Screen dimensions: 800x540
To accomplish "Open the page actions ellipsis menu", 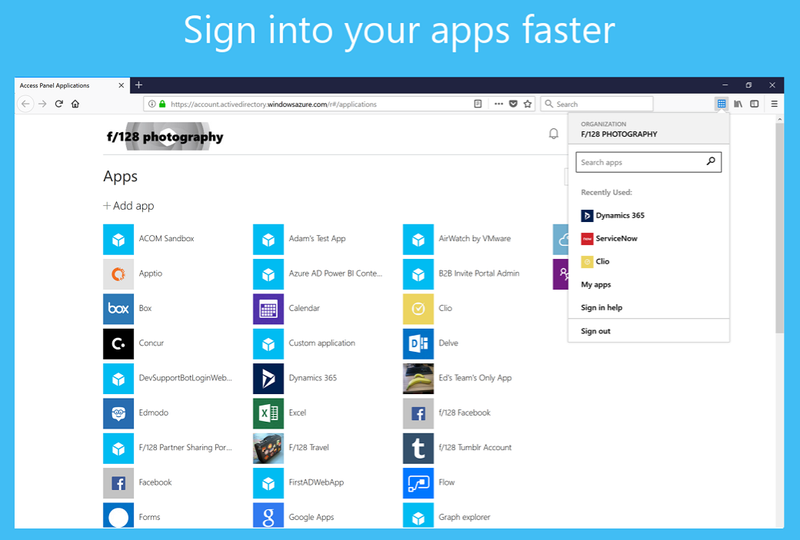I will [498, 104].
